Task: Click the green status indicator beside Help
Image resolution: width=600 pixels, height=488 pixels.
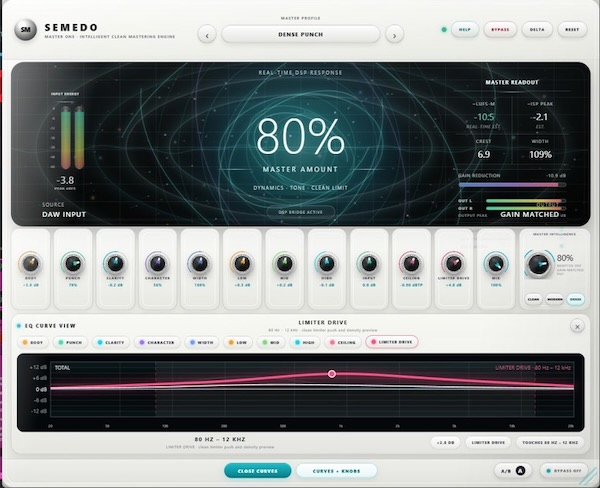Action: point(444,29)
